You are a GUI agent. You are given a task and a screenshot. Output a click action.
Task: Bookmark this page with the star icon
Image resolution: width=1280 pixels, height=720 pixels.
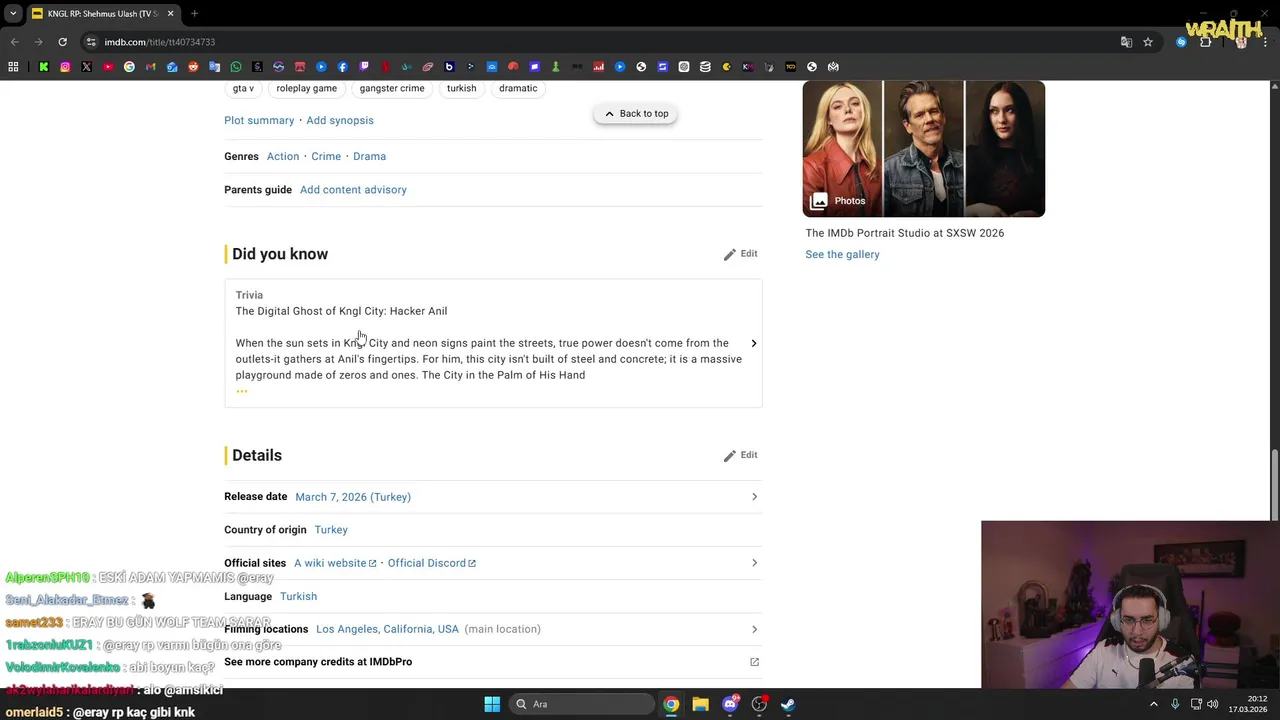[x=1148, y=42]
